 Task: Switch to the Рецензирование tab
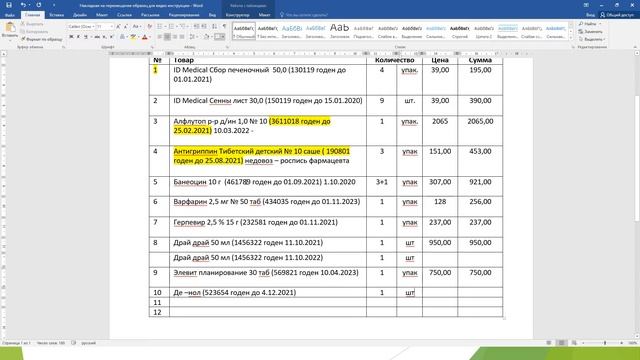[x=184, y=15]
